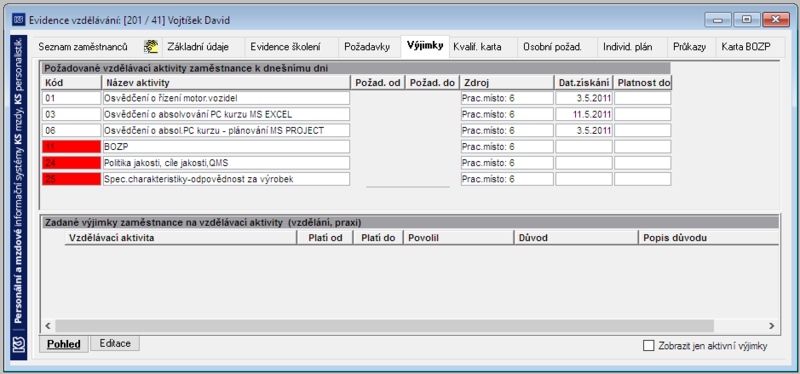Minimize the Evidence vzdělávání window
This screenshot has height=374, width=800.
pyautogui.click(x=718, y=20)
